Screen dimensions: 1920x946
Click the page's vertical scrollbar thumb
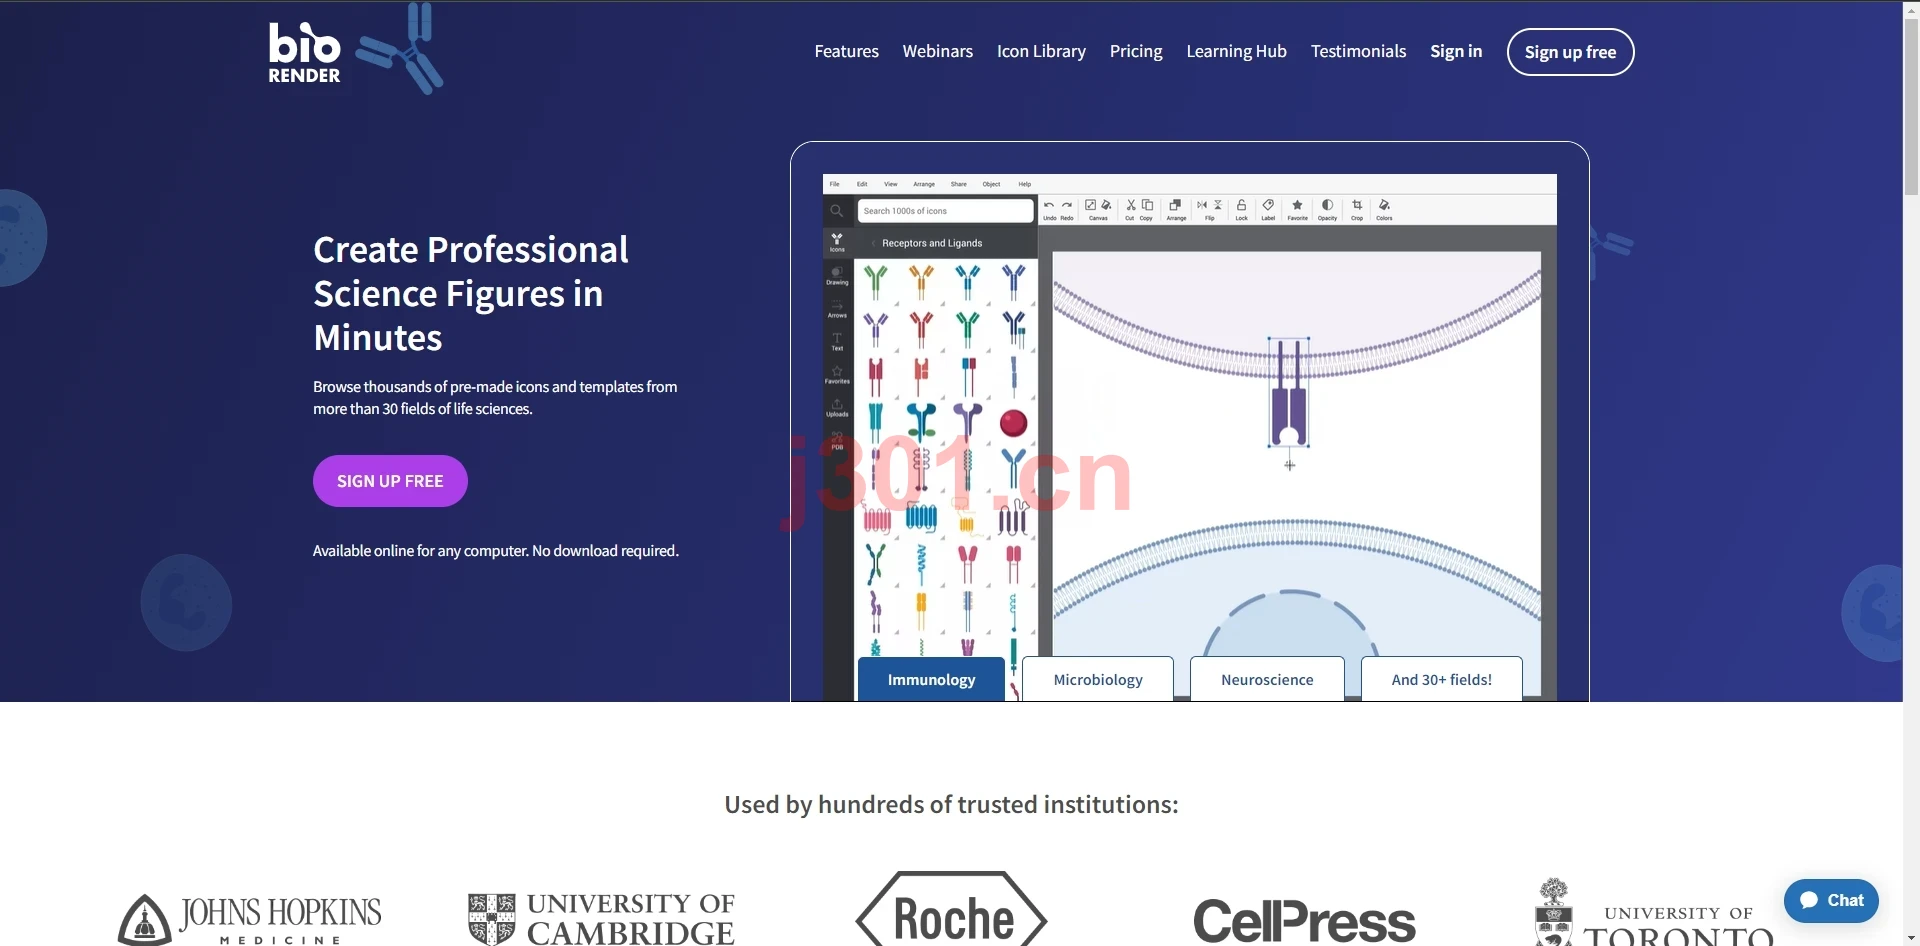tap(1911, 105)
